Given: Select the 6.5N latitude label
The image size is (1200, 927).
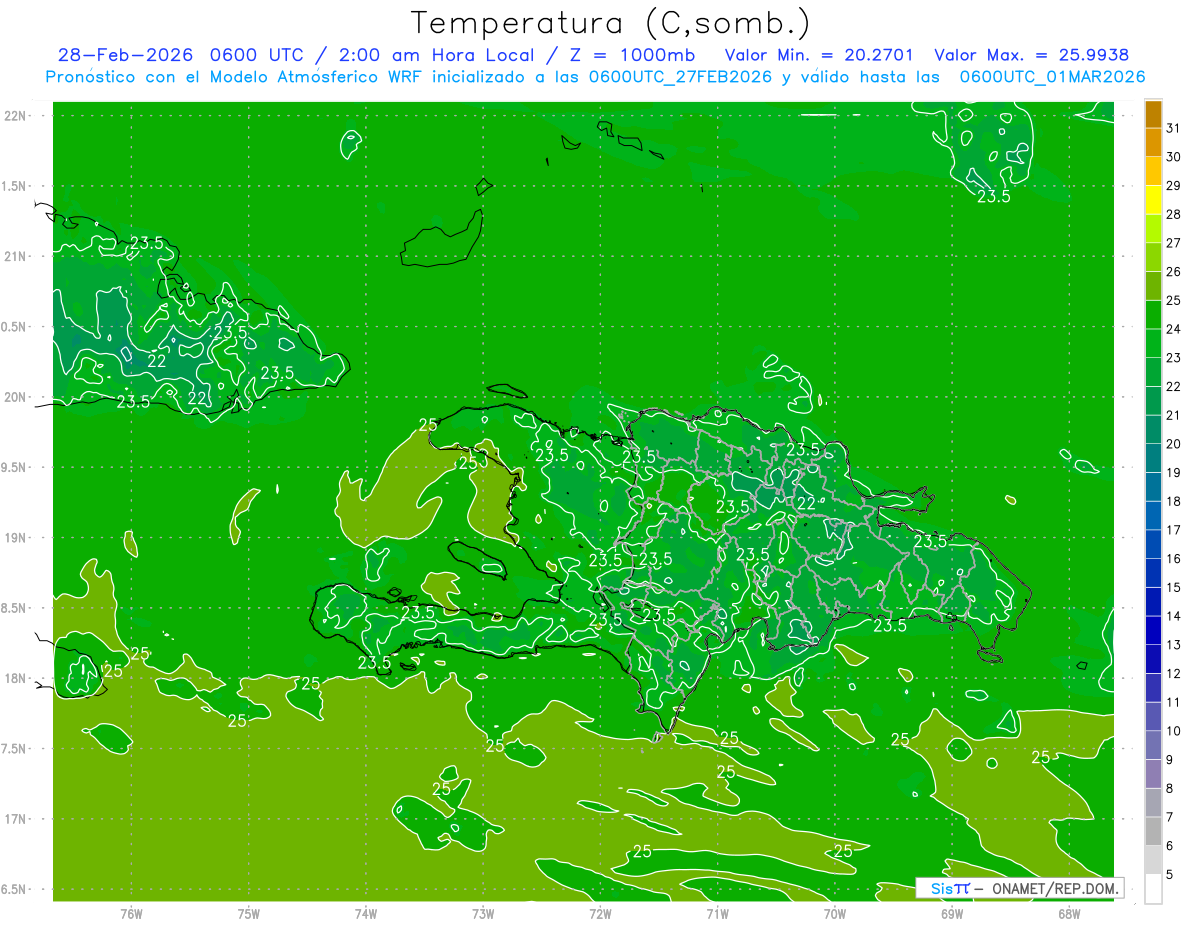Looking at the screenshot, I should click(x=15, y=889).
